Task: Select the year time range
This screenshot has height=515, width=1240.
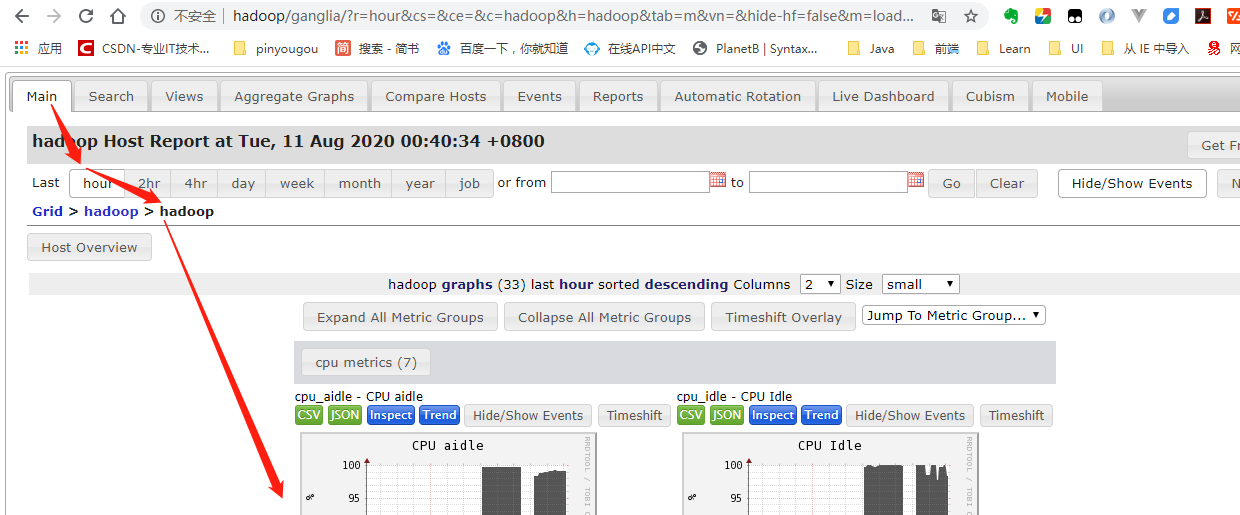Action: (x=420, y=183)
